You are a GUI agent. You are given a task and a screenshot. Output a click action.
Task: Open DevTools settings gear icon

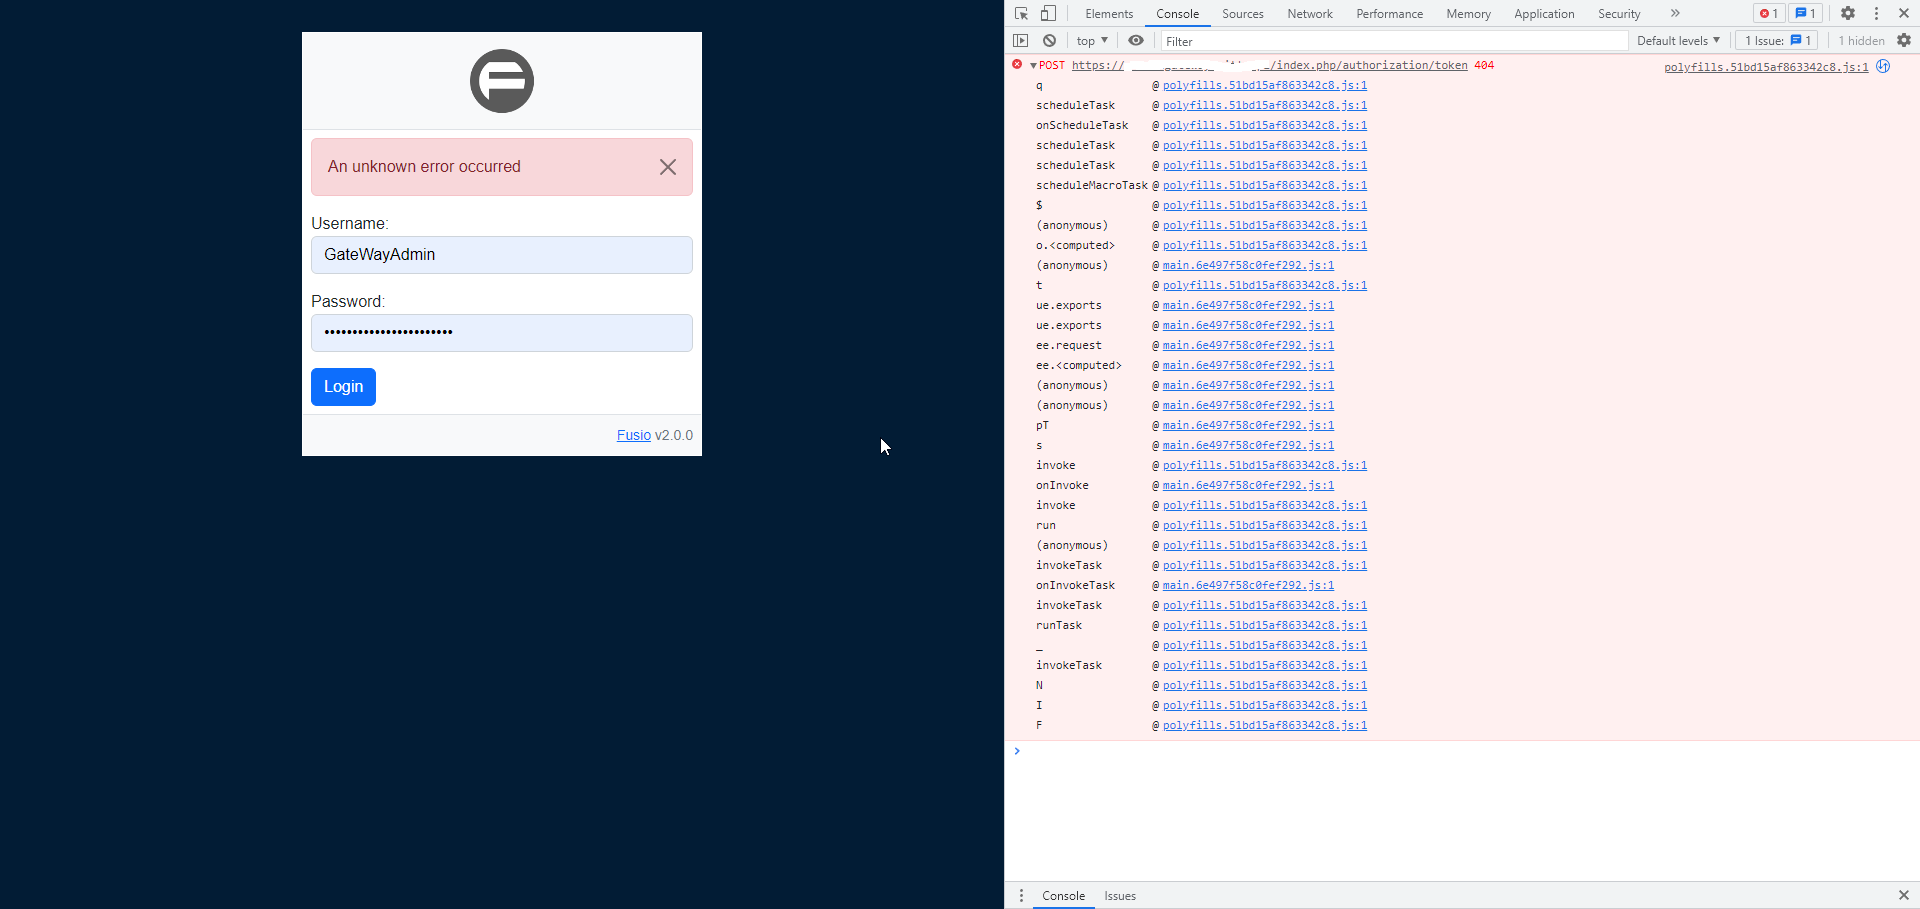pos(1848,13)
